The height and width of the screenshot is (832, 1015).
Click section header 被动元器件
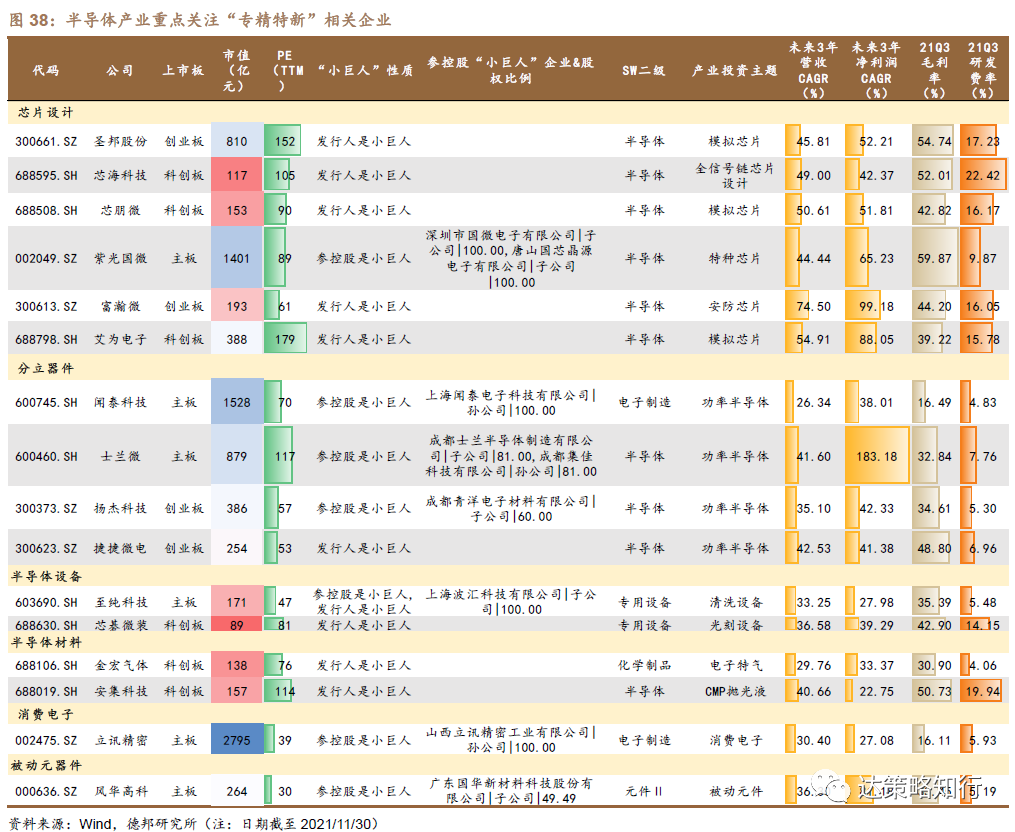coord(45,765)
